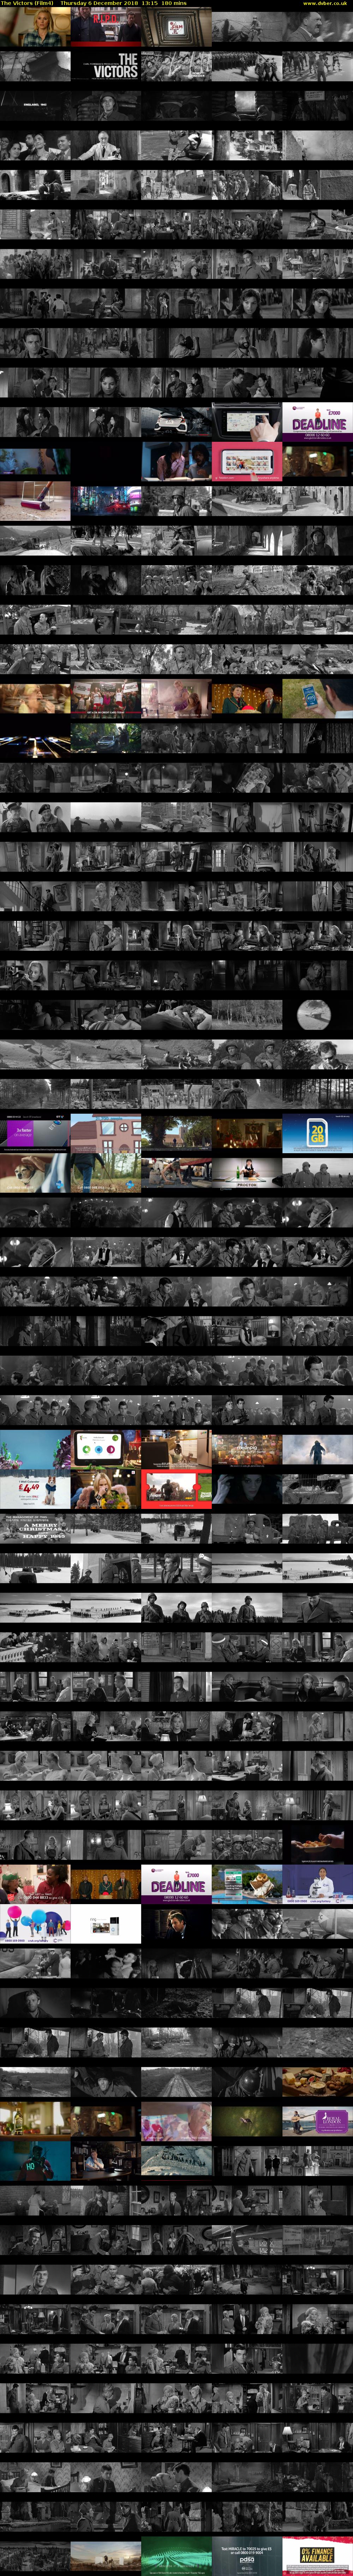Click the '0% Finance Available' thumbnail
The image size is (353, 2576).
(317, 2555)
